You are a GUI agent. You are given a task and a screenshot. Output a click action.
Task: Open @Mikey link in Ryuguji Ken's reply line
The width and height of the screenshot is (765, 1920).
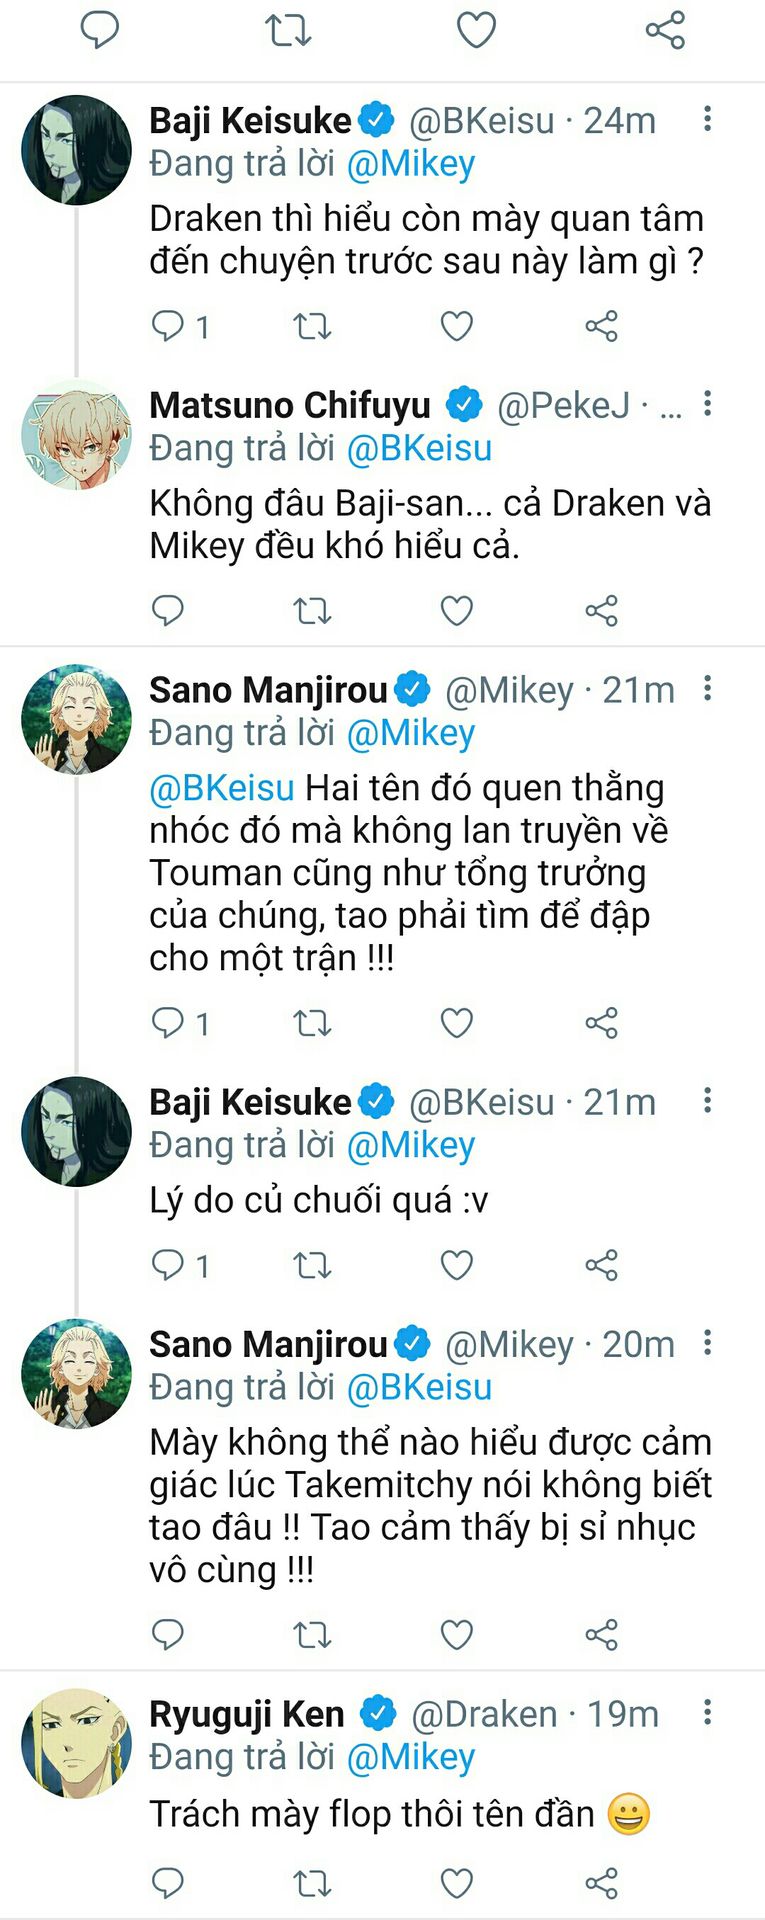[x=410, y=1757]
